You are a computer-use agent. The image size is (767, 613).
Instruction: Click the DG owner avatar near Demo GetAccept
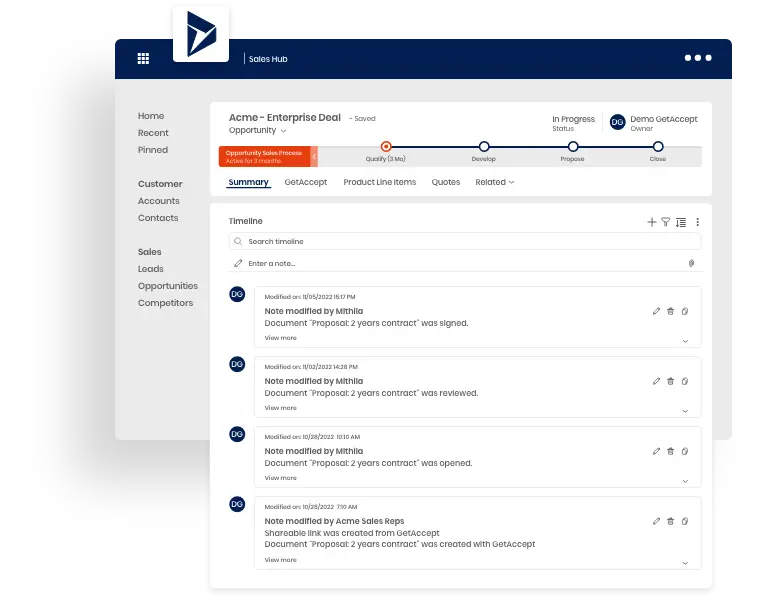coord(617,122)
